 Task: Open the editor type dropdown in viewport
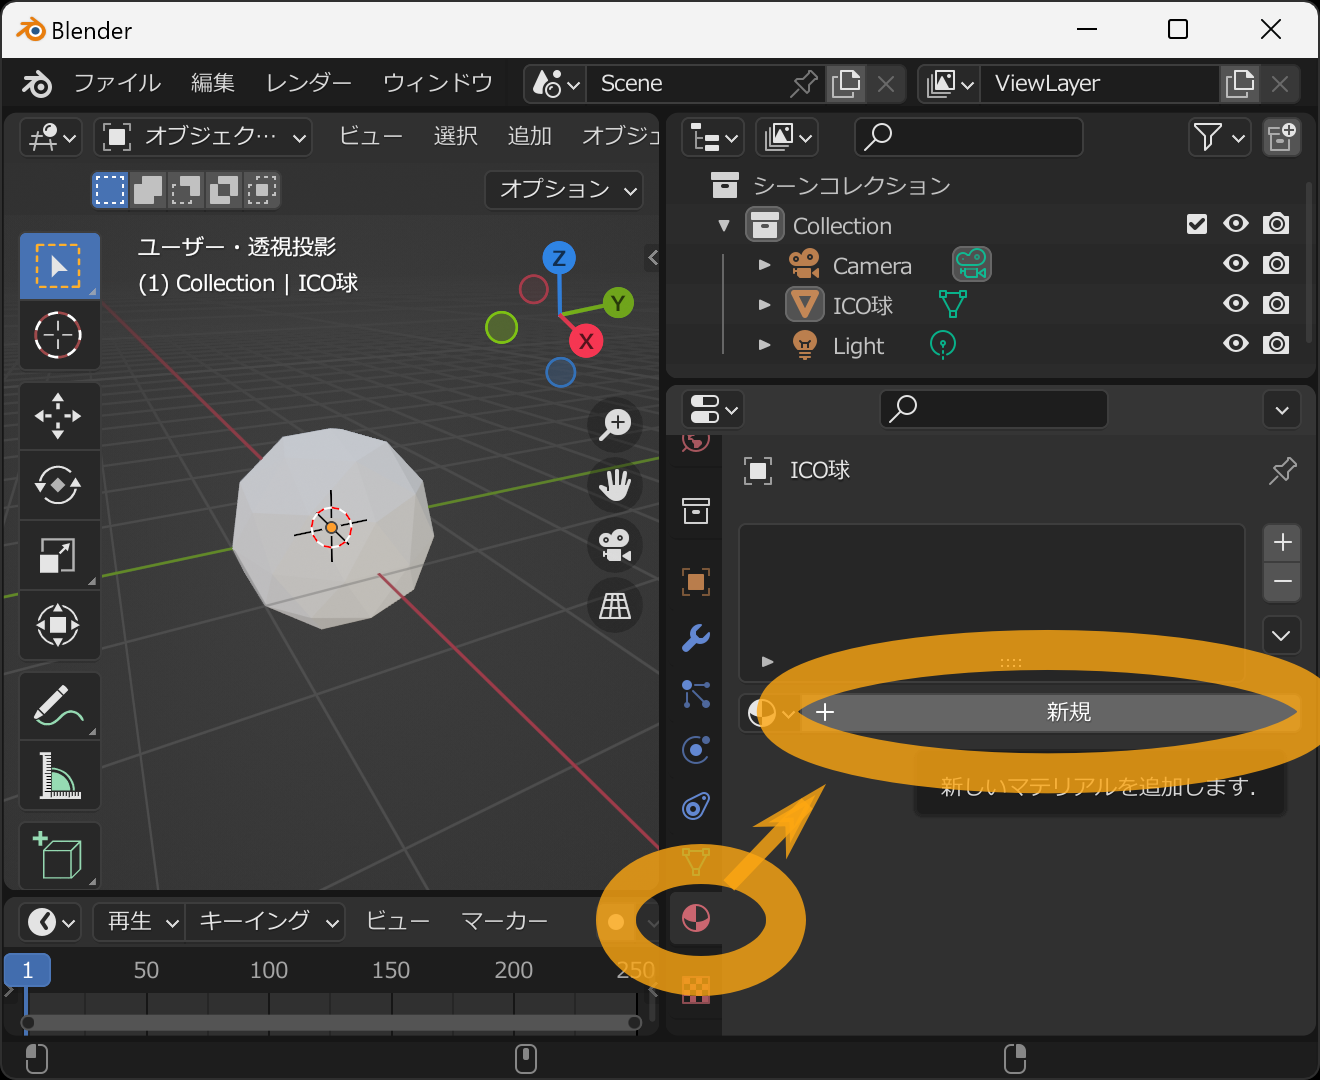pos(51,137)
